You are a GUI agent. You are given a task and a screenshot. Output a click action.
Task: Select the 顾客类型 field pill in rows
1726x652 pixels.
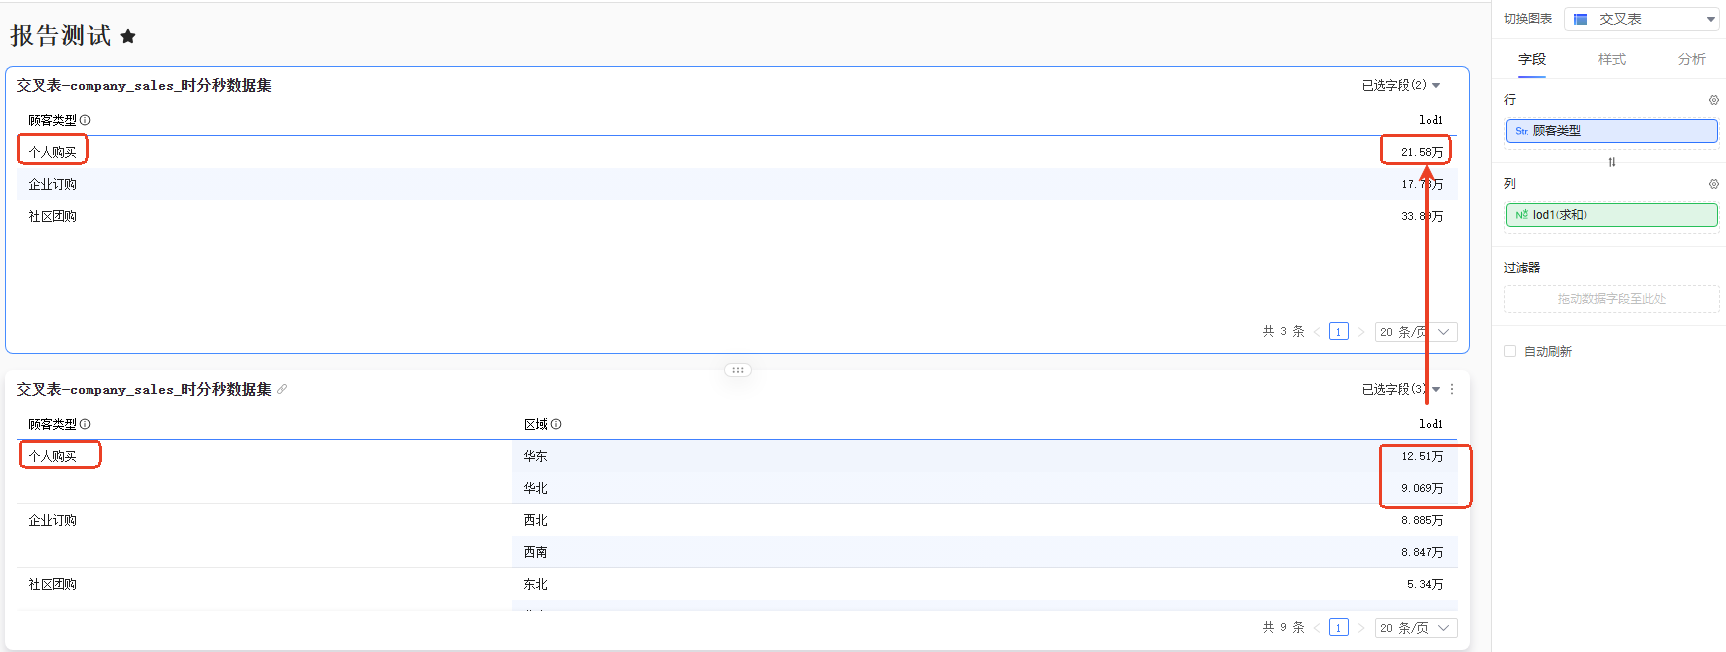[1611, 131]
